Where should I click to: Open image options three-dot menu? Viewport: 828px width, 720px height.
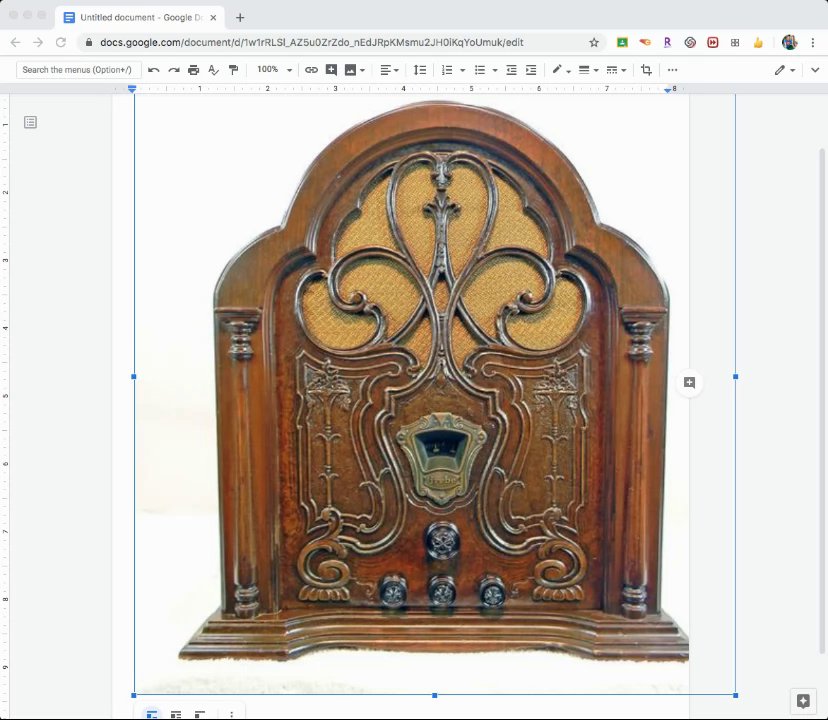point(231,714)
